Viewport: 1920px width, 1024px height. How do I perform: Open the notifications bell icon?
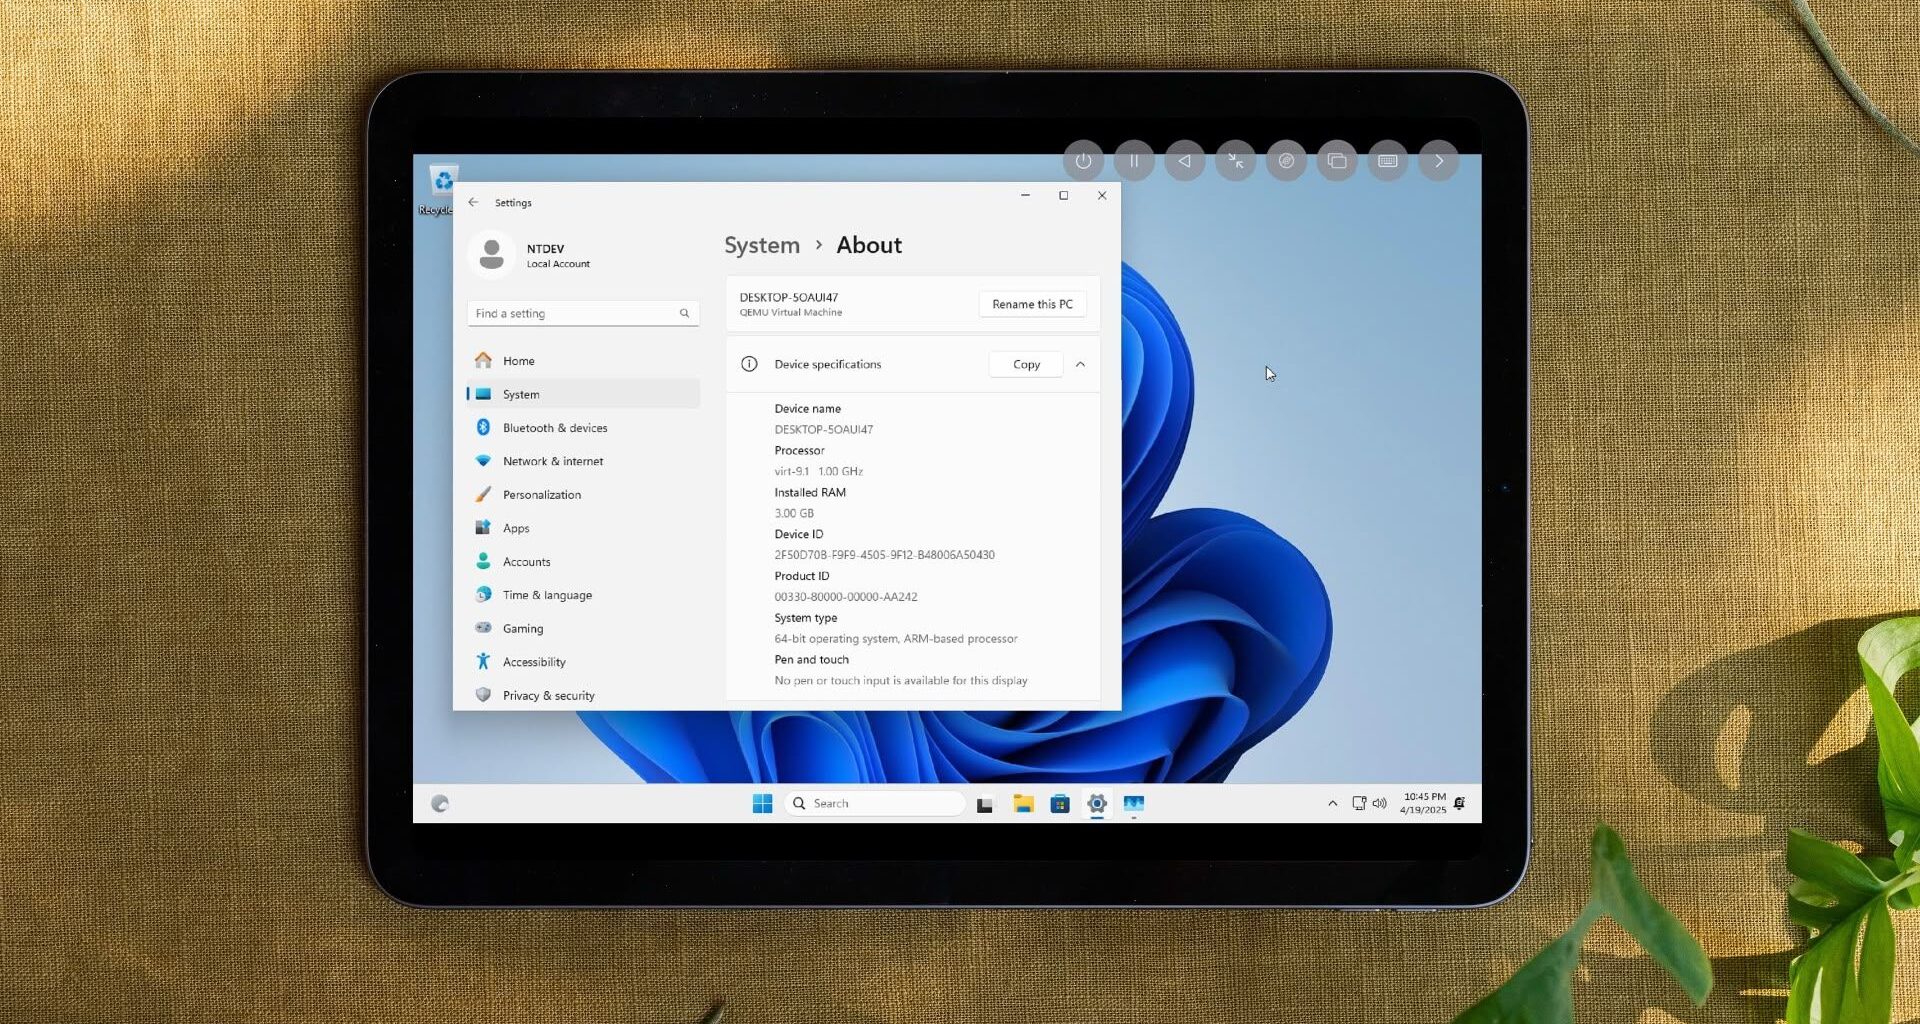click(1460, 803)
